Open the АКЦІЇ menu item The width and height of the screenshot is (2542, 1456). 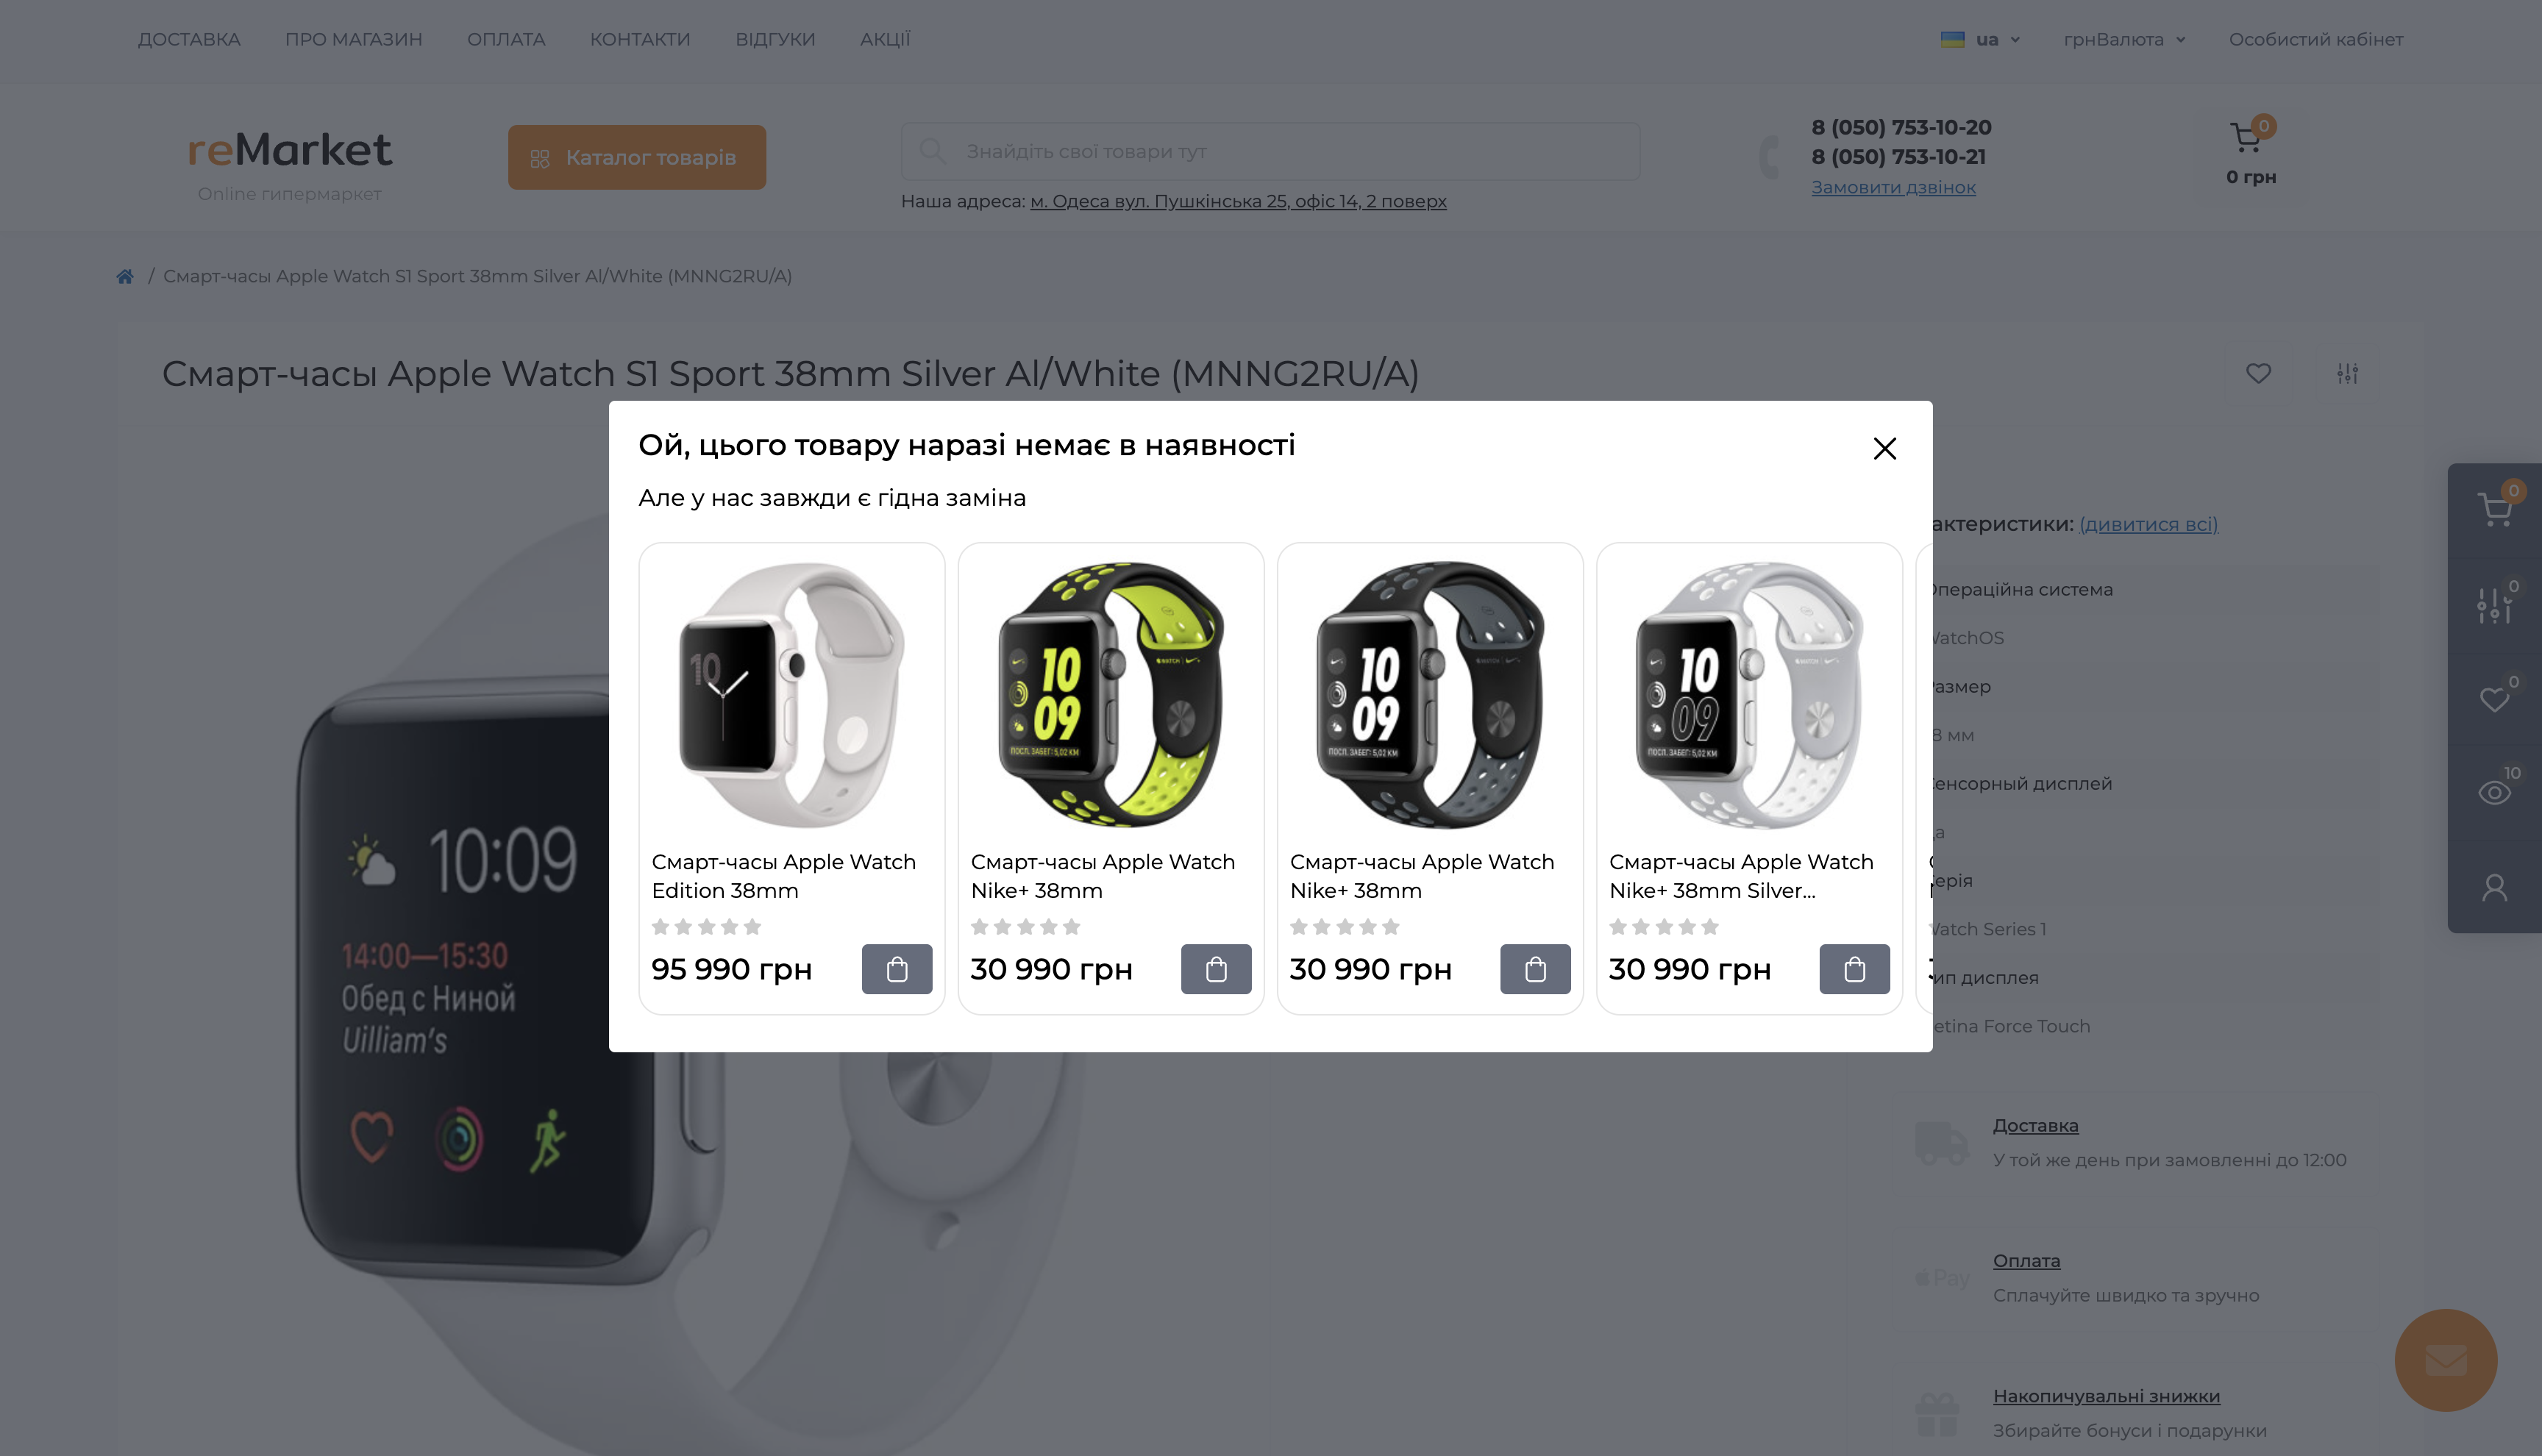885,39
